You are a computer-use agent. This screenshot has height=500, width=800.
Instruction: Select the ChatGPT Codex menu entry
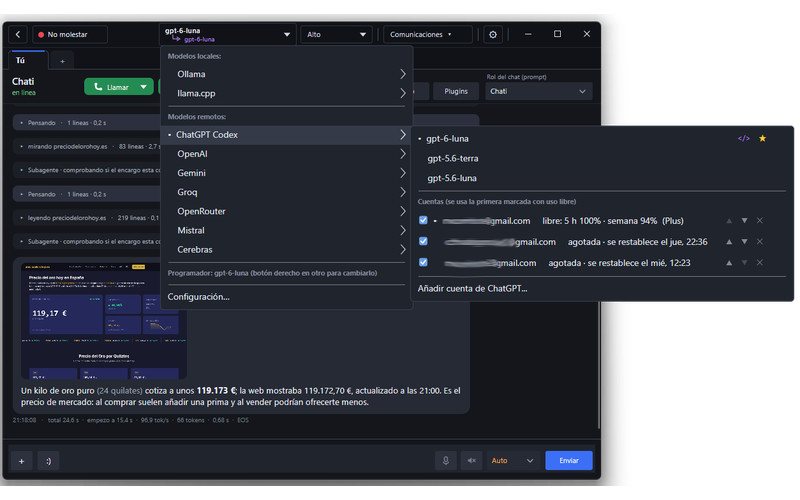point(286,135)
